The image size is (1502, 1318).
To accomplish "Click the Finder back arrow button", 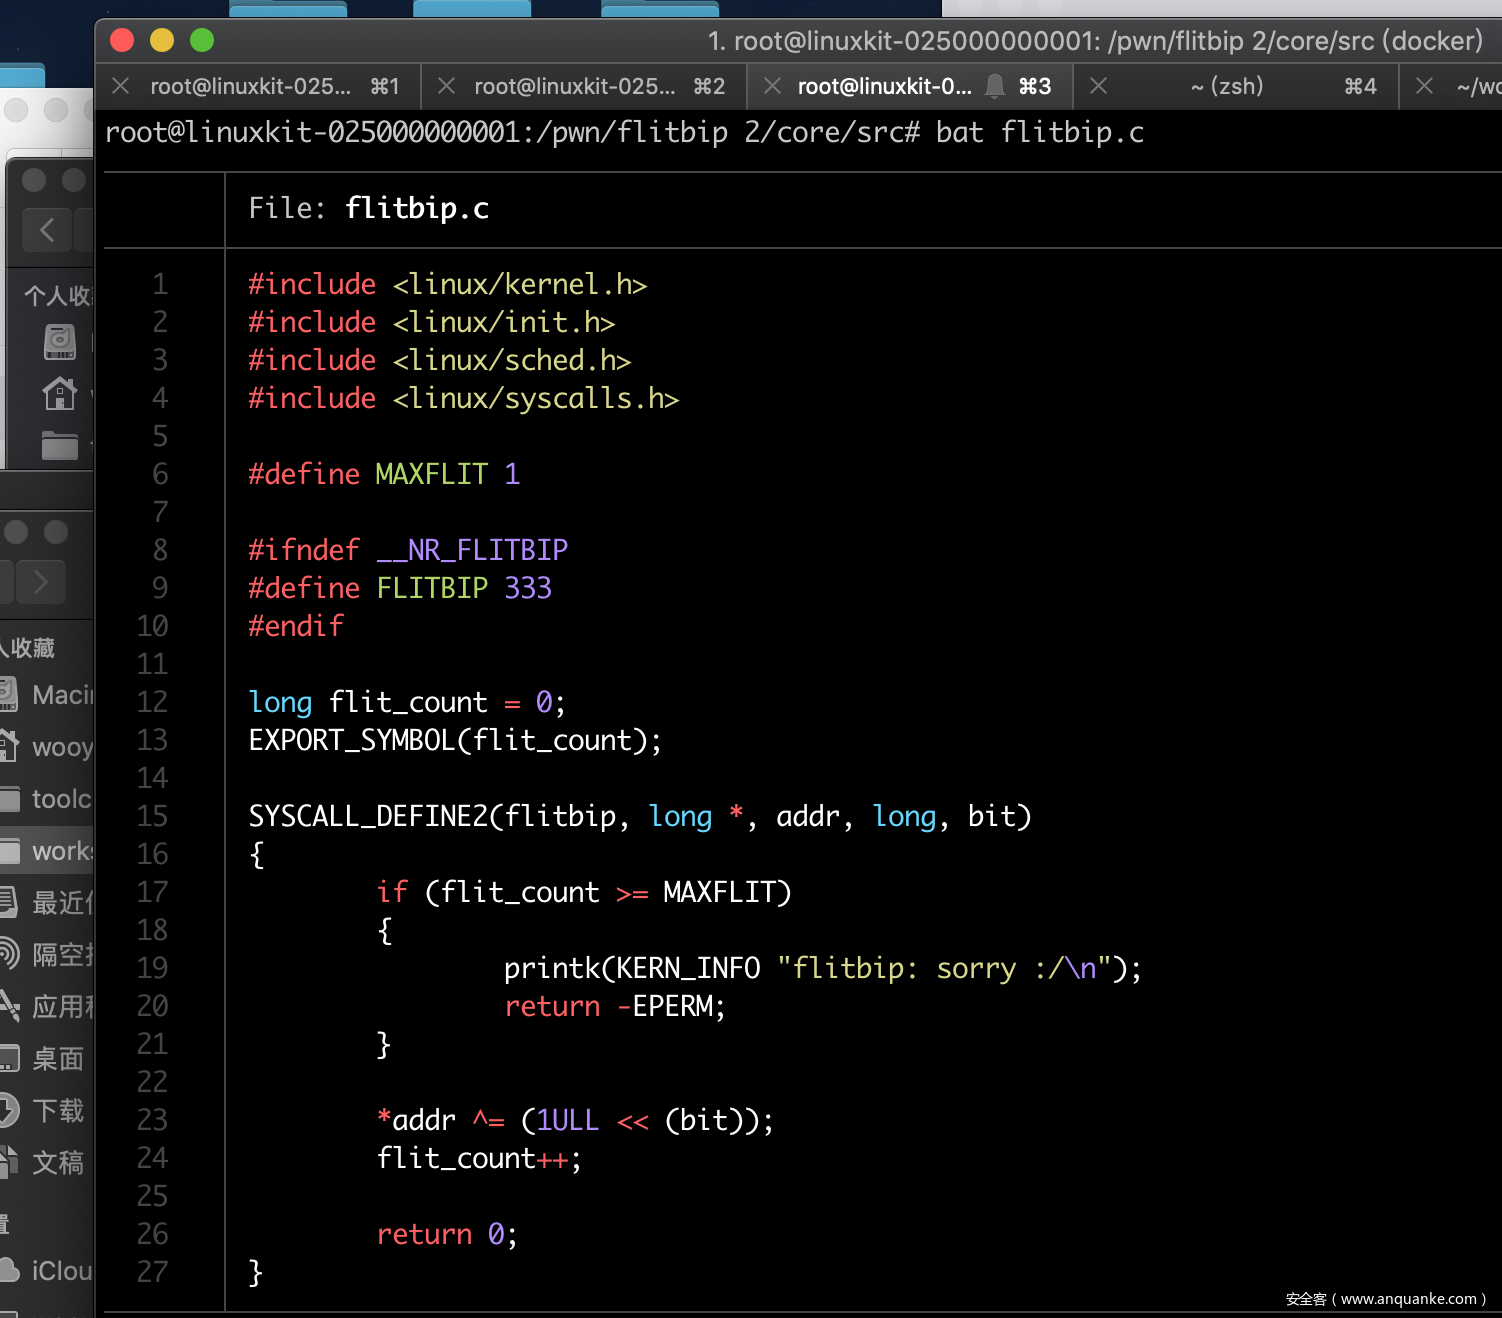I will [47, 230].
